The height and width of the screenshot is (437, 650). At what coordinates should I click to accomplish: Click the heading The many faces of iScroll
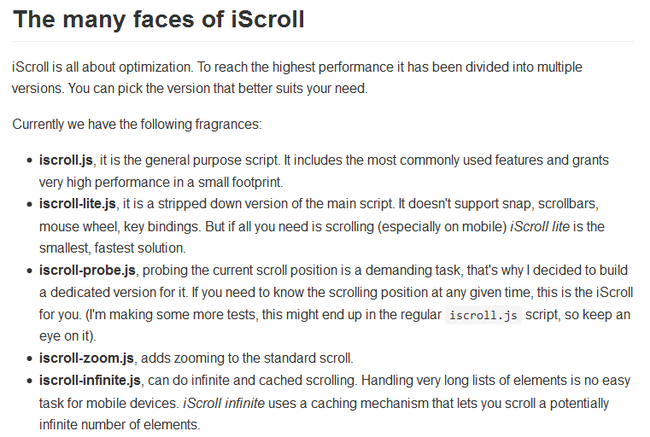pyautogui.click(x=159, y=19)
